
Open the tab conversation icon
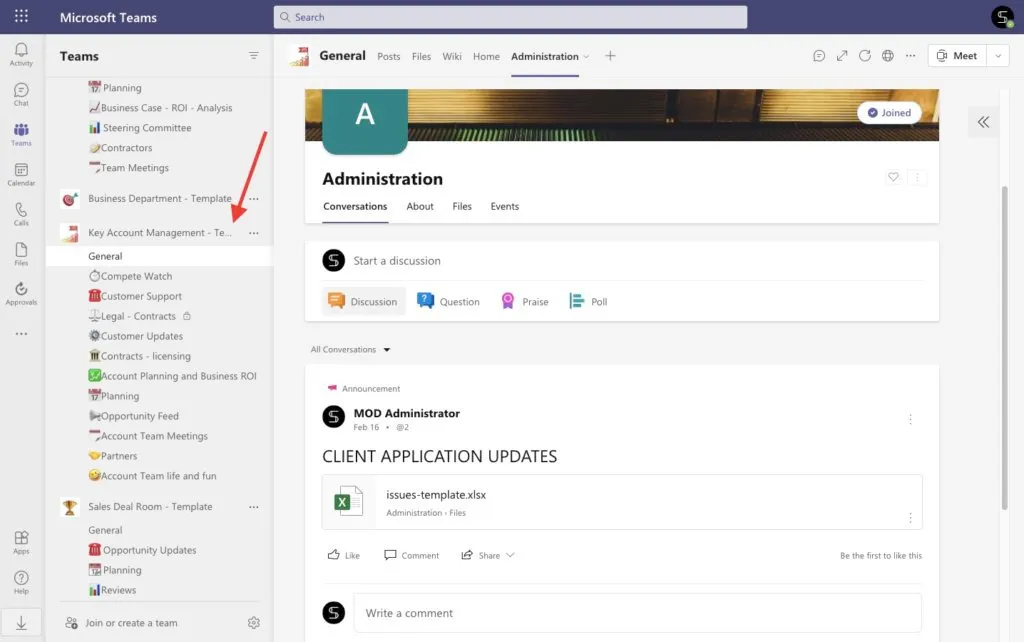tap(819, 56)
